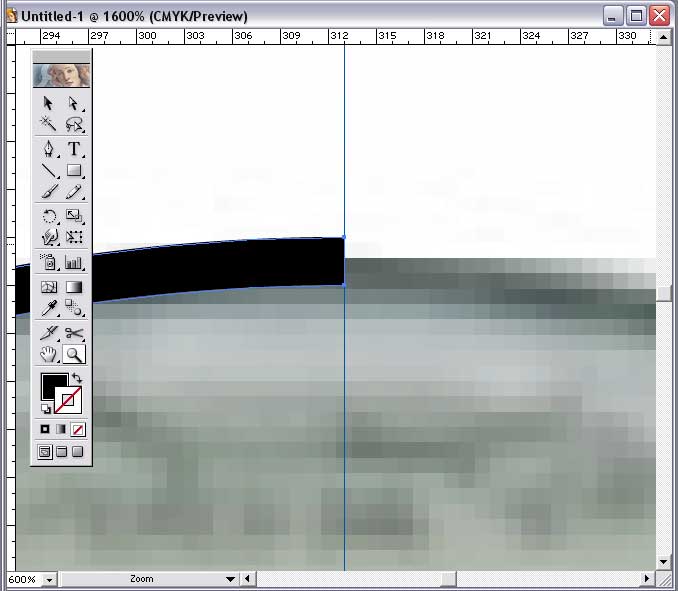678x591 pixels.
Task: Switch to the Hand tool
Action: (48, 355)
